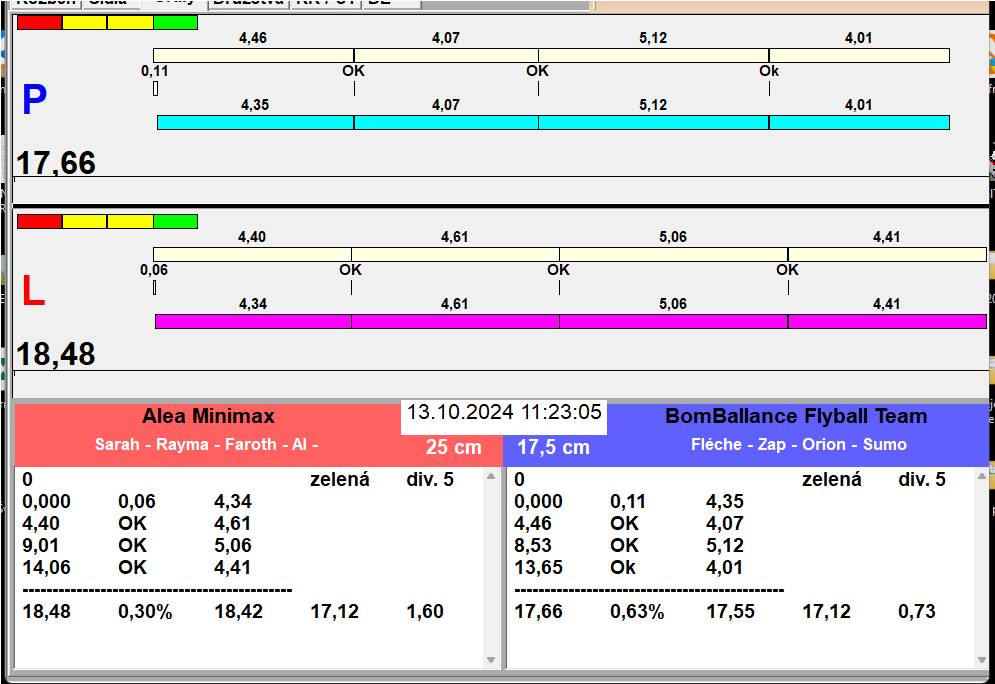995x684 pixels.
Task: Click the cyan 5,12 segment in lane P
Action: [x=653, y=122]
